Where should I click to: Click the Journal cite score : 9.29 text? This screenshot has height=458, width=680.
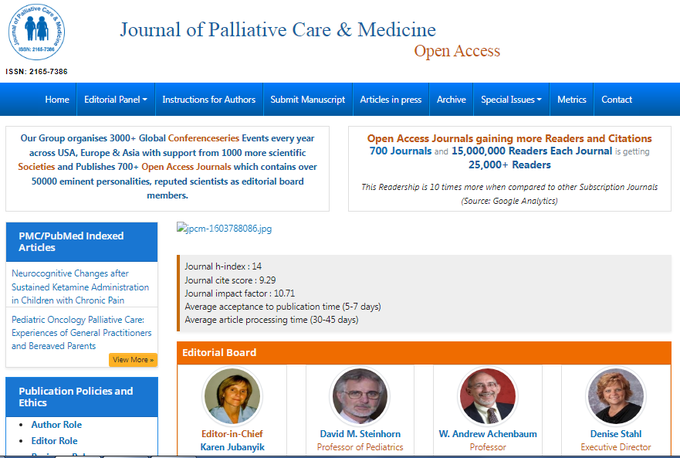click(x=230, y=280)
